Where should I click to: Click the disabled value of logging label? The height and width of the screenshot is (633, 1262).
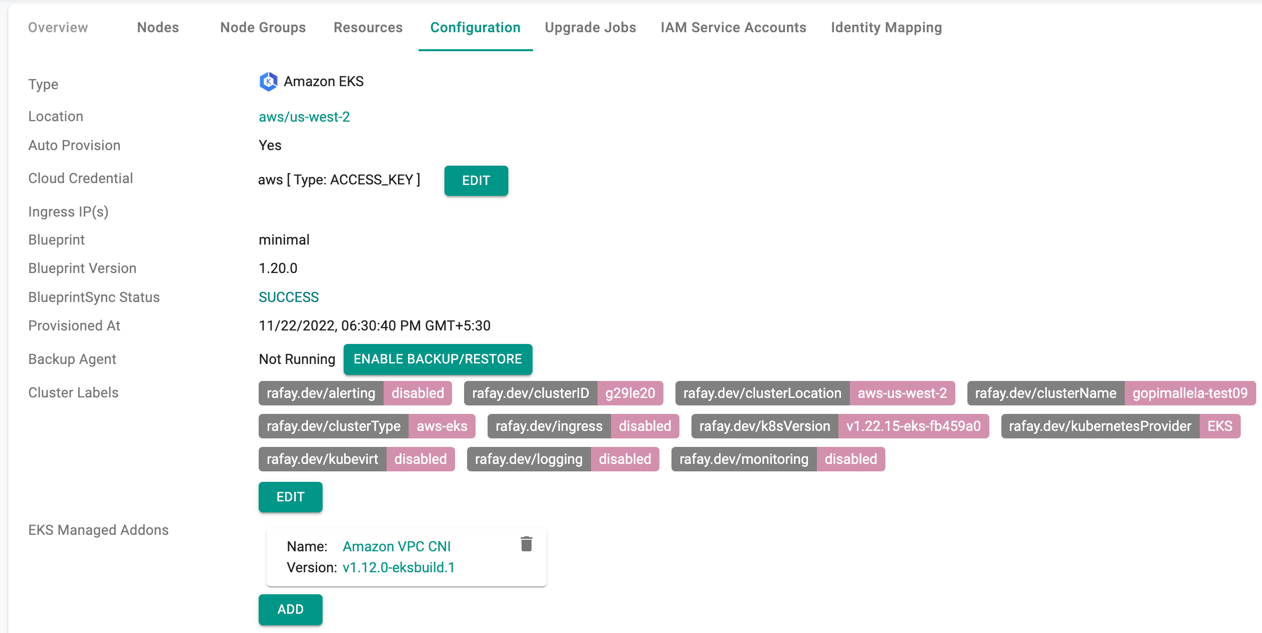(x=625, y=459)
